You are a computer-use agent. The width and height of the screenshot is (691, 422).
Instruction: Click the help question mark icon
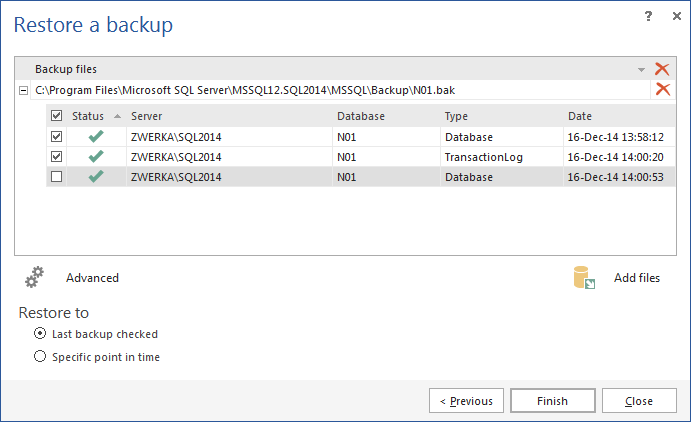(648, 16)
